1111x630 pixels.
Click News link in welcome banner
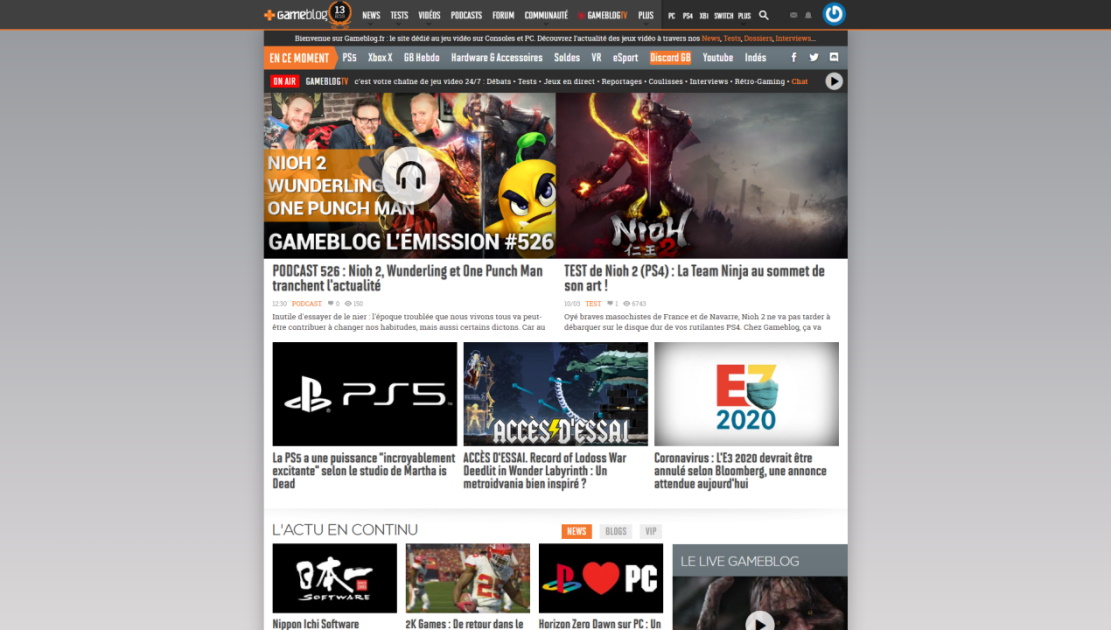711,38
